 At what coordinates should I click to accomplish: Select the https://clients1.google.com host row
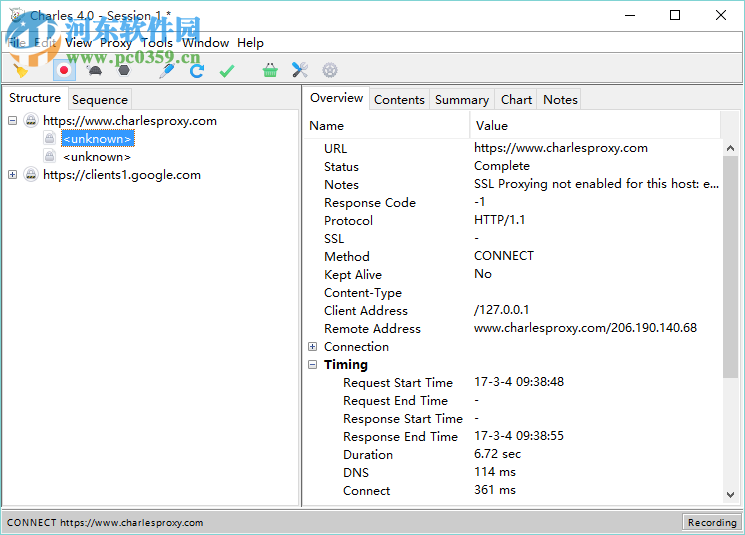[122, 175]
